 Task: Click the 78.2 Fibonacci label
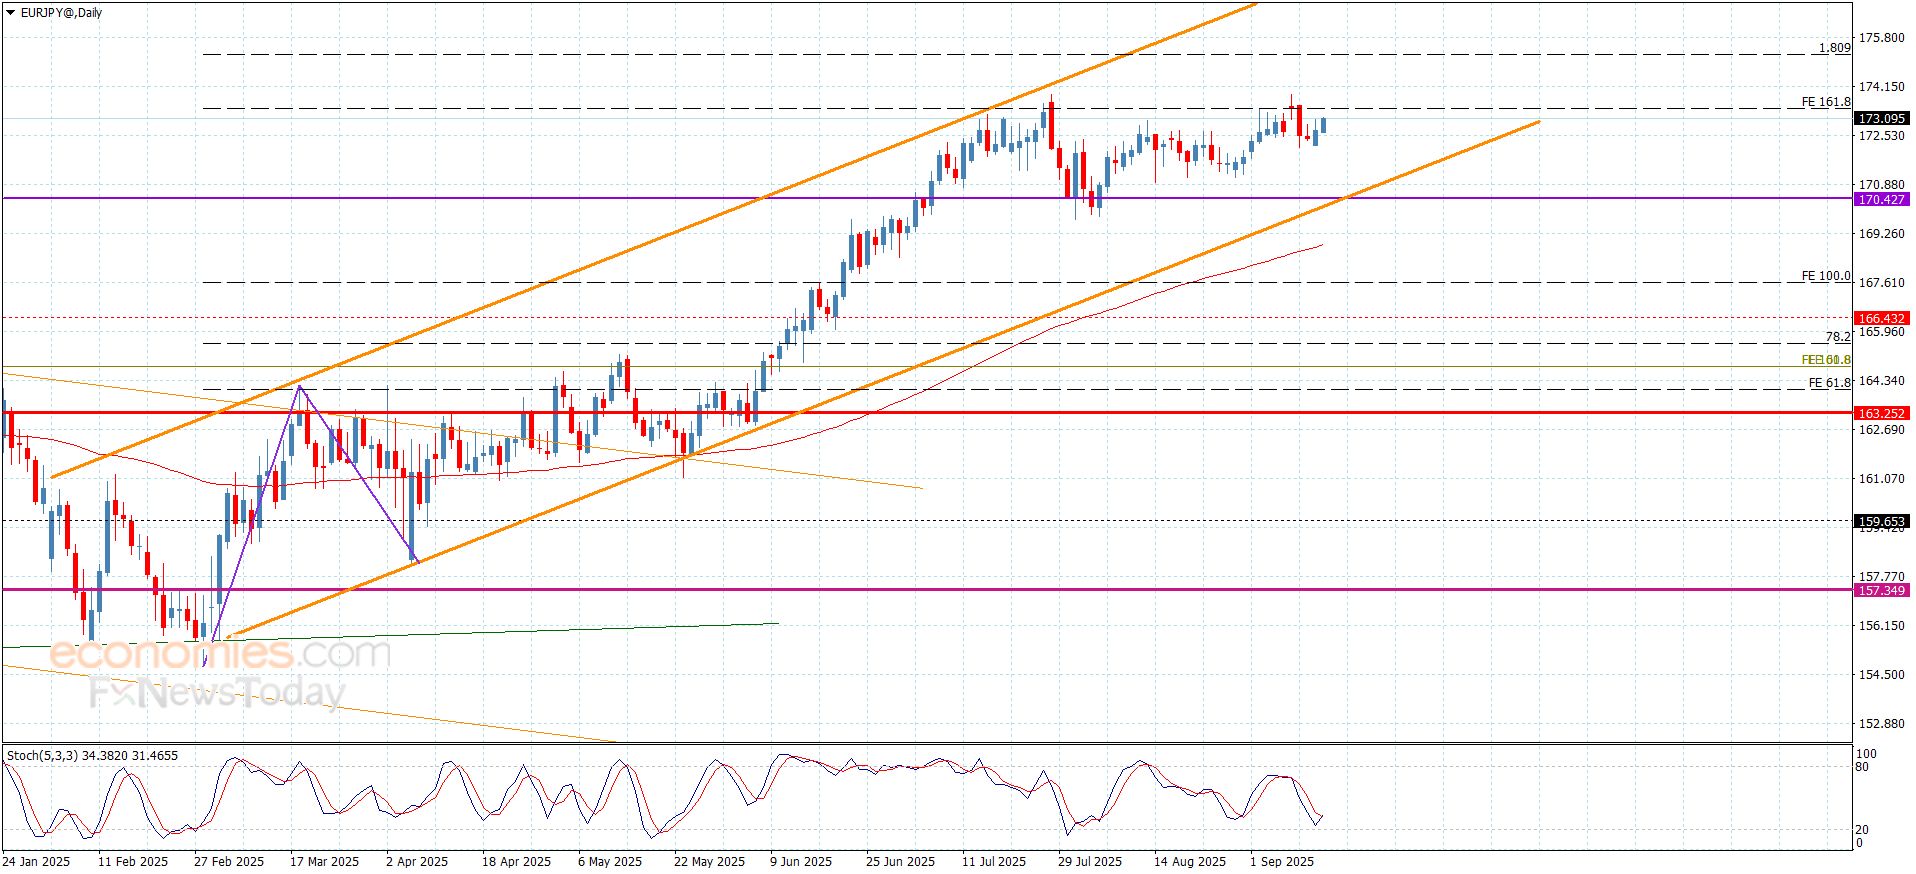[x=1838, y=337]
